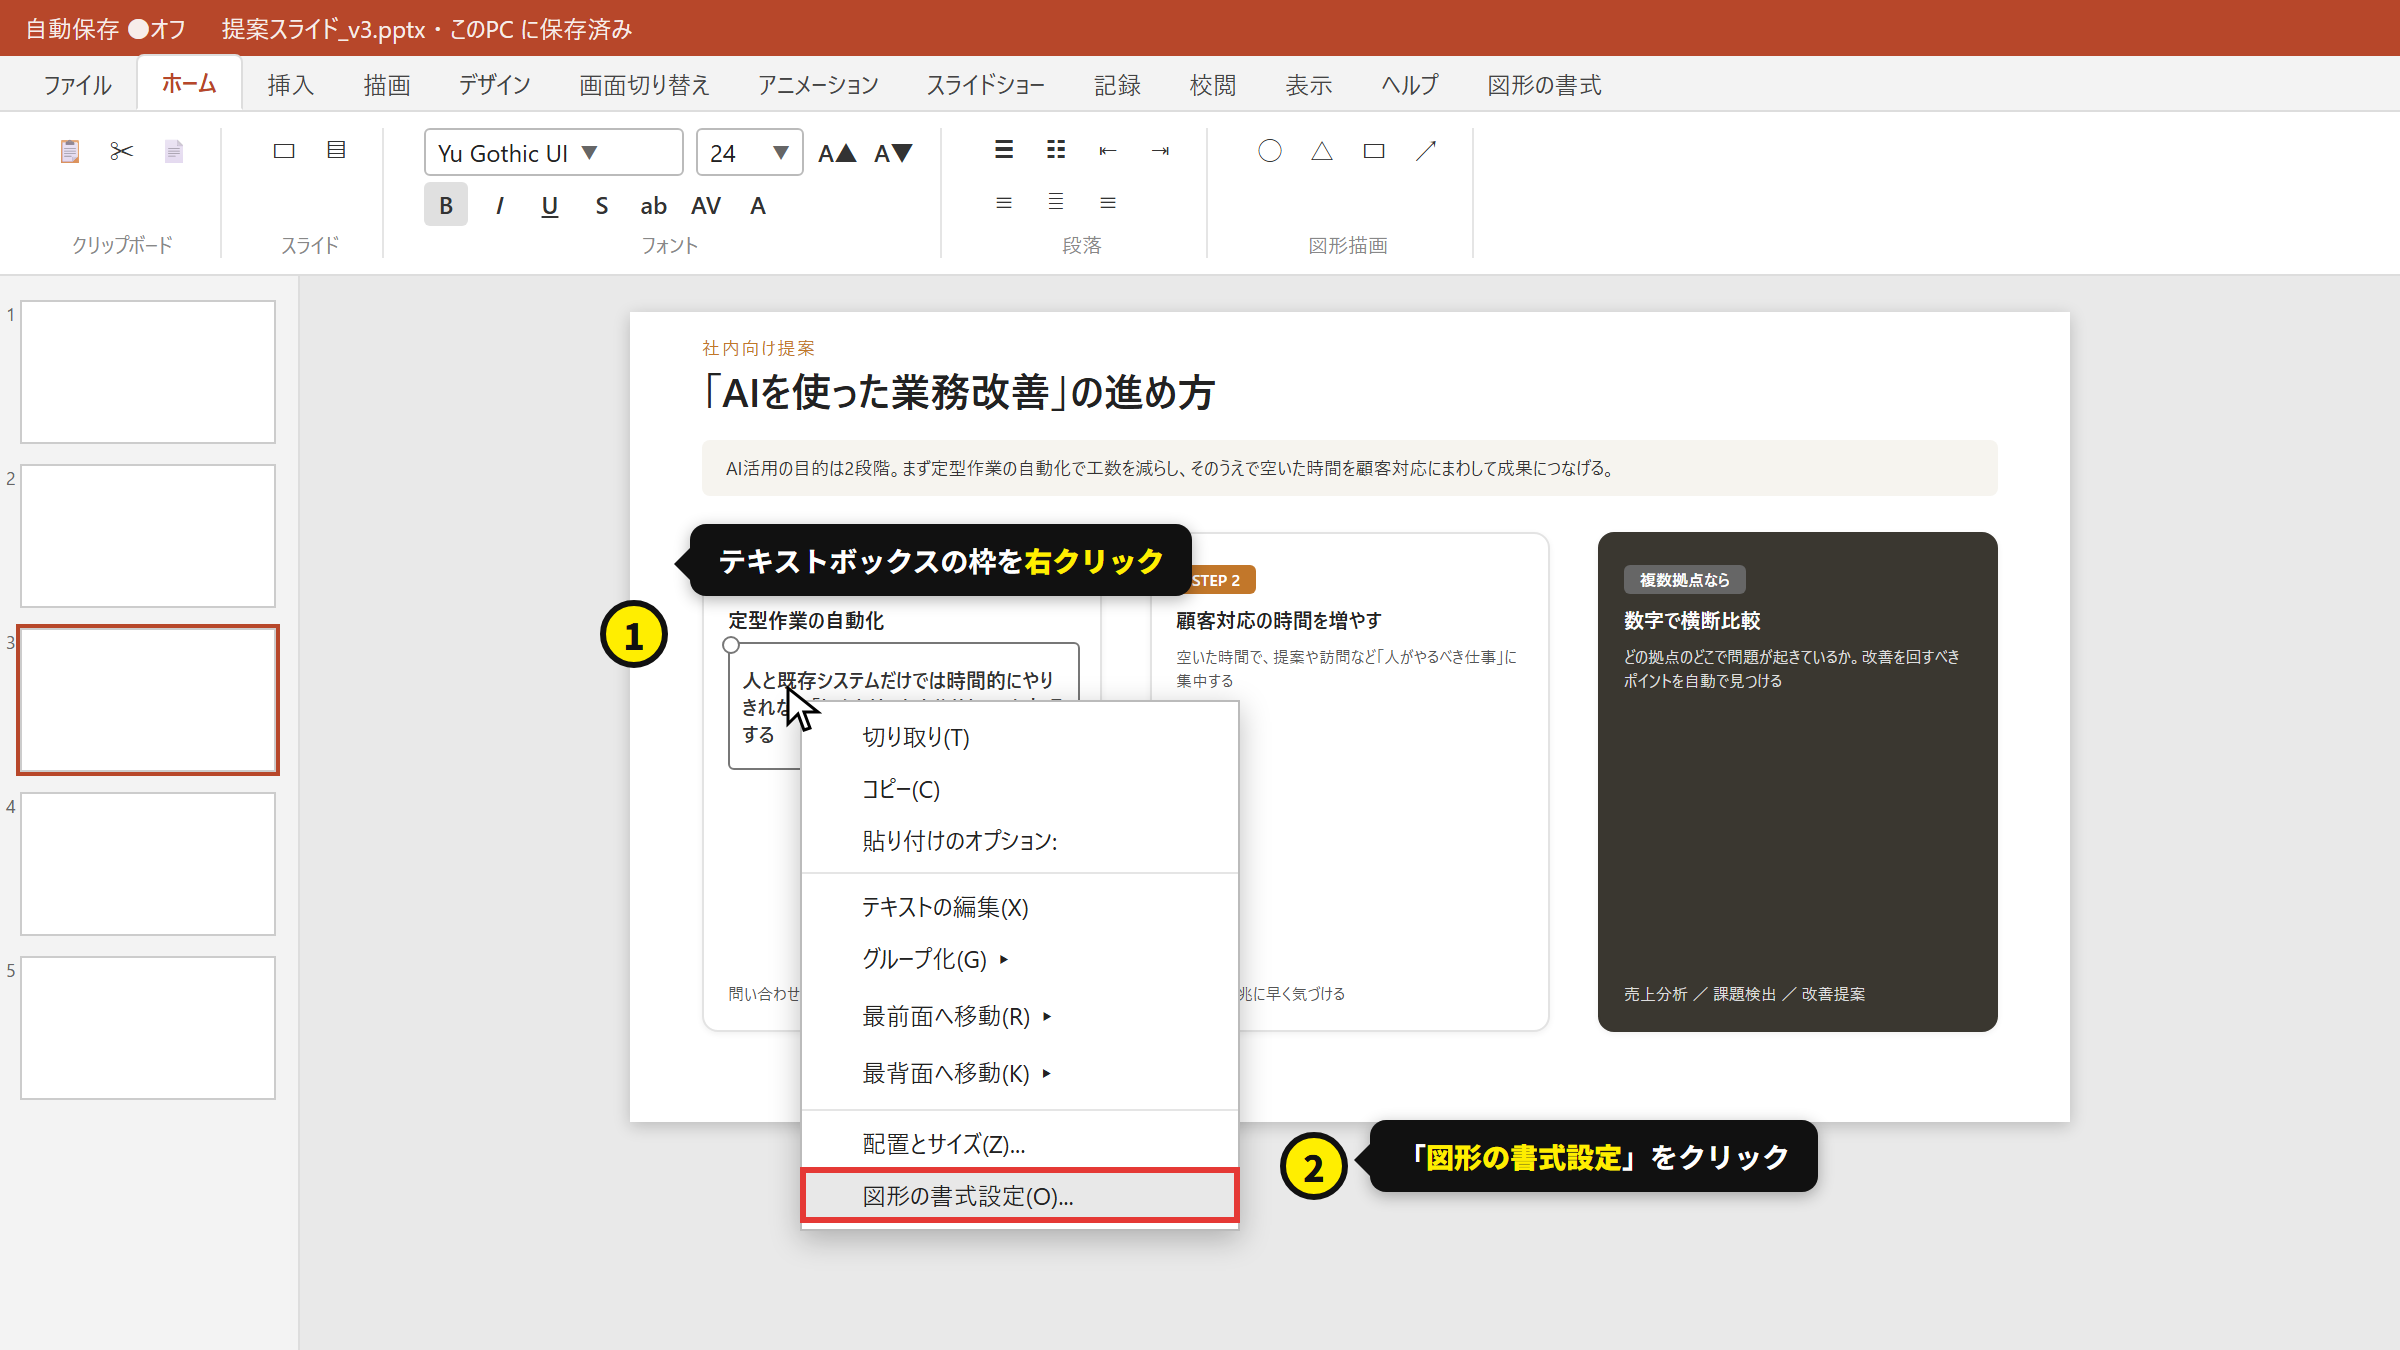2400x1350 pixels.
Task: Switch to the 描画 tab
Action: pyautogui.click(x=387, y=85)
